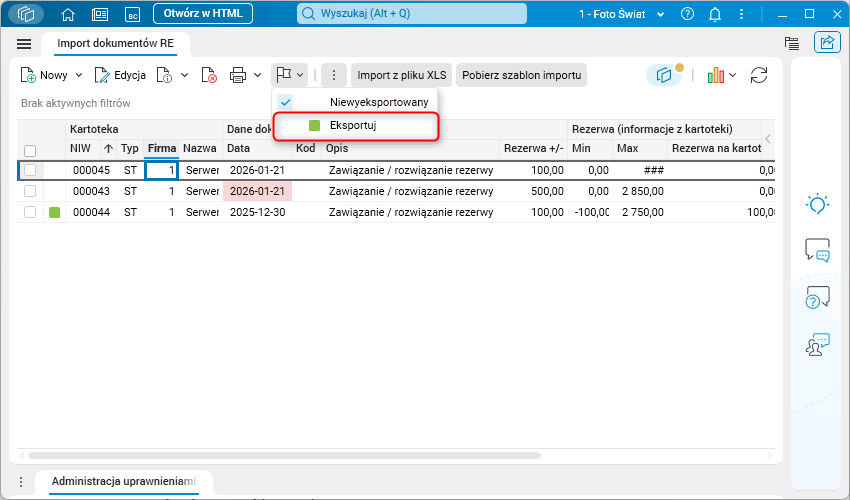Click the share/export icon at top right
The image size is (850, 500).
click(x=827, y=42)
